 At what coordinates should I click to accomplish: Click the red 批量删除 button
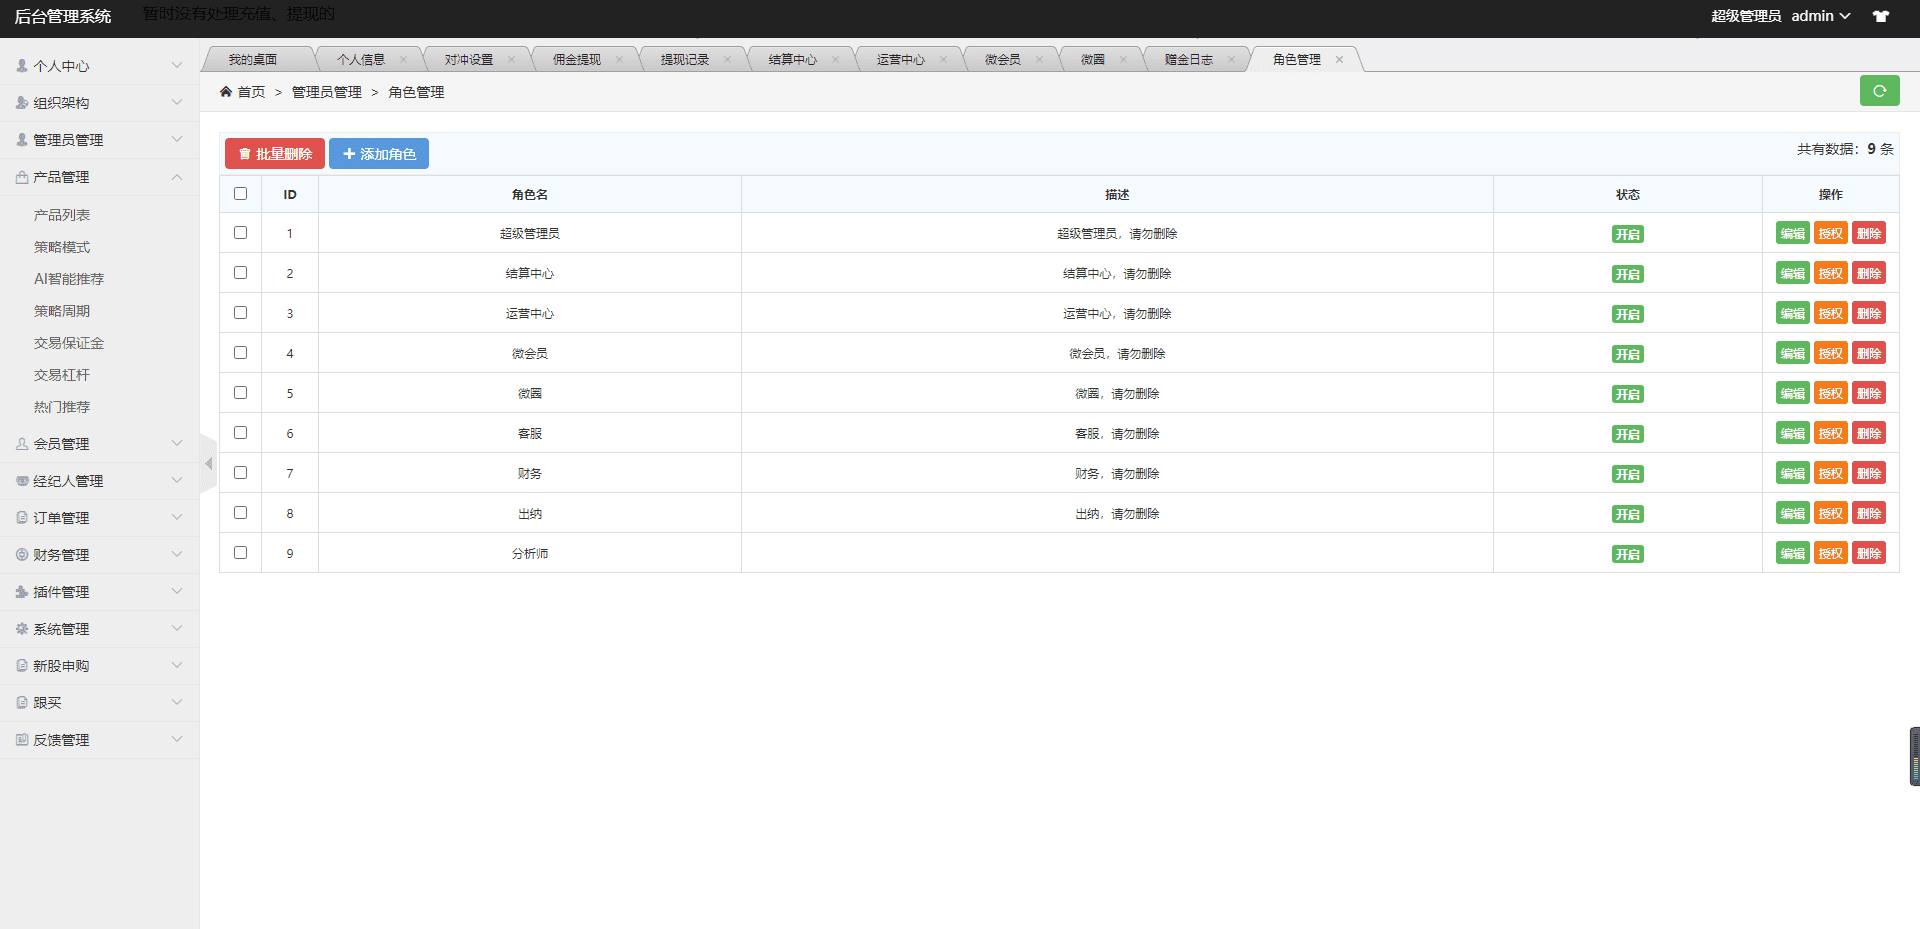click(x=275, y=154)
